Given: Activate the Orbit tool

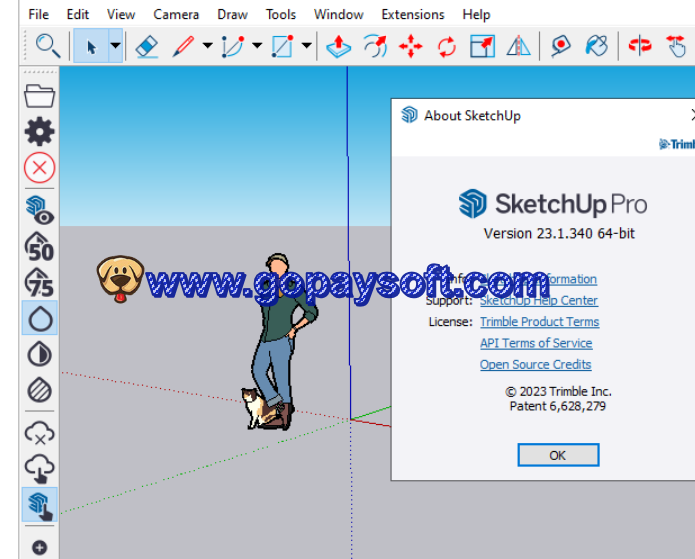Looking at the screenshot, I should 640,46.
